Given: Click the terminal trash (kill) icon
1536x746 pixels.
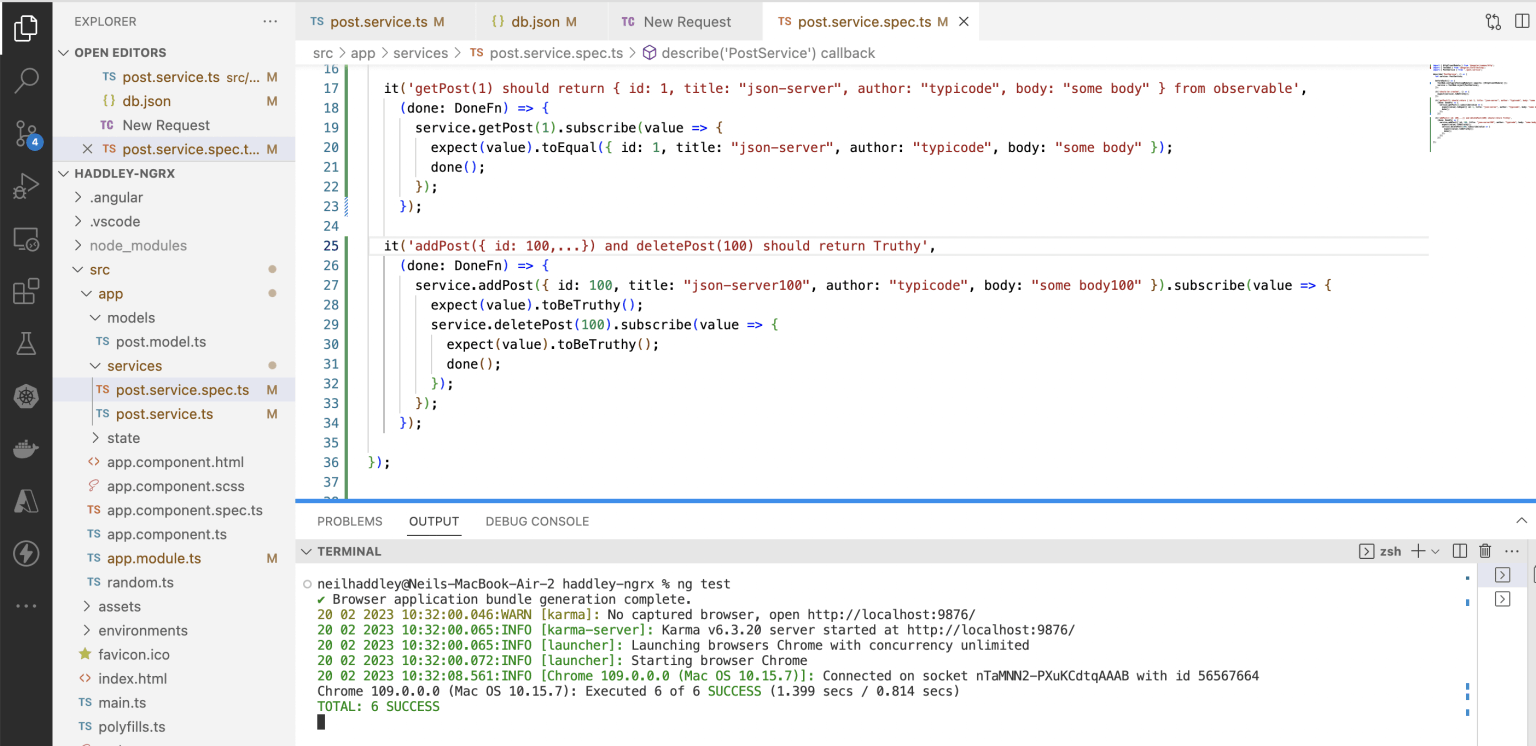Looking at the screenshot, I should pos(1485,551).
